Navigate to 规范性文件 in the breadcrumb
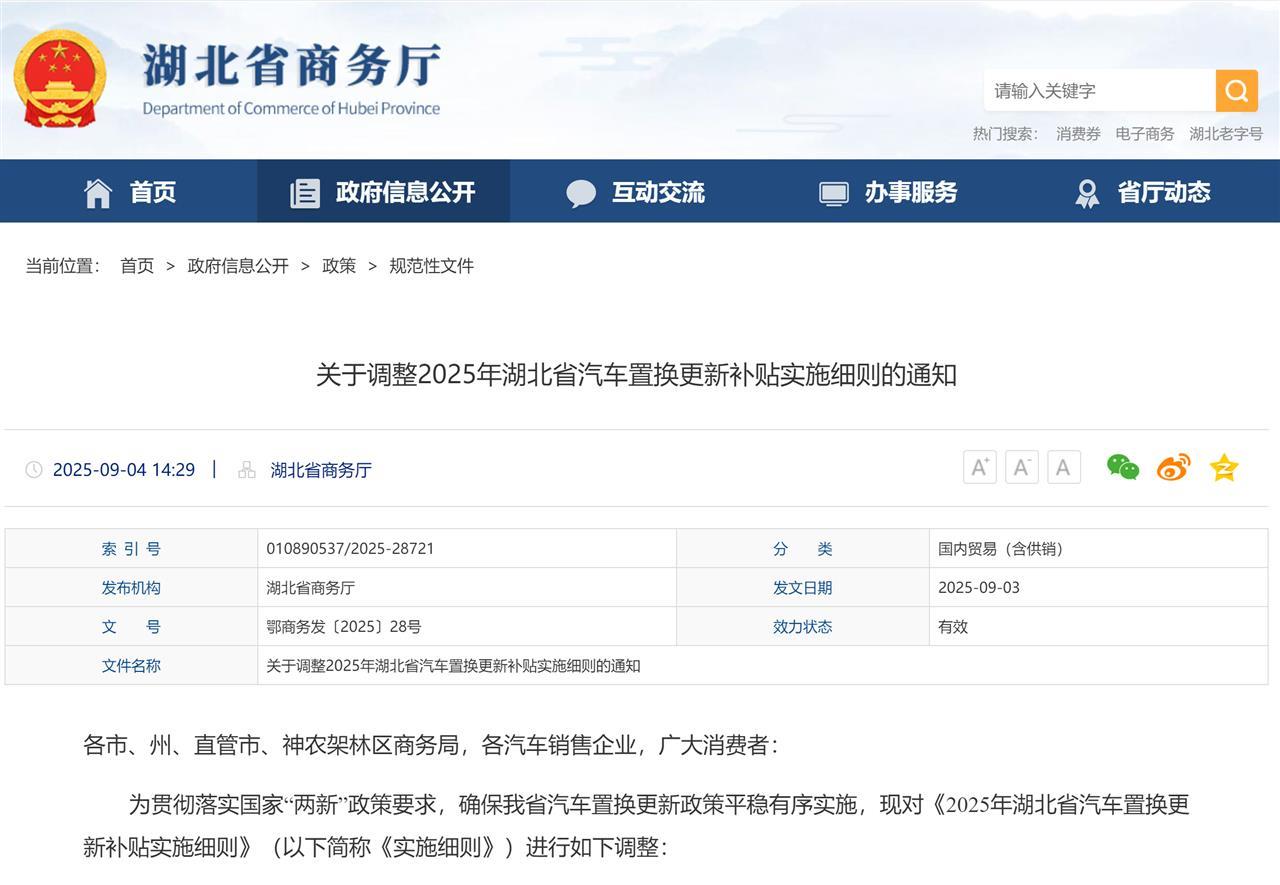Screen dimensions: 1280x885 (x=432, y=266)
